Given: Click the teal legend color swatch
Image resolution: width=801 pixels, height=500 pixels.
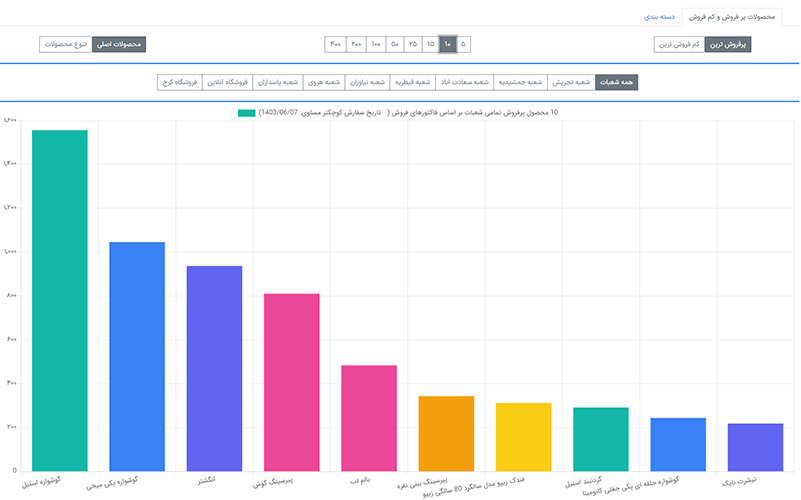Looking at the screenshot, I should tap(247, 113).
